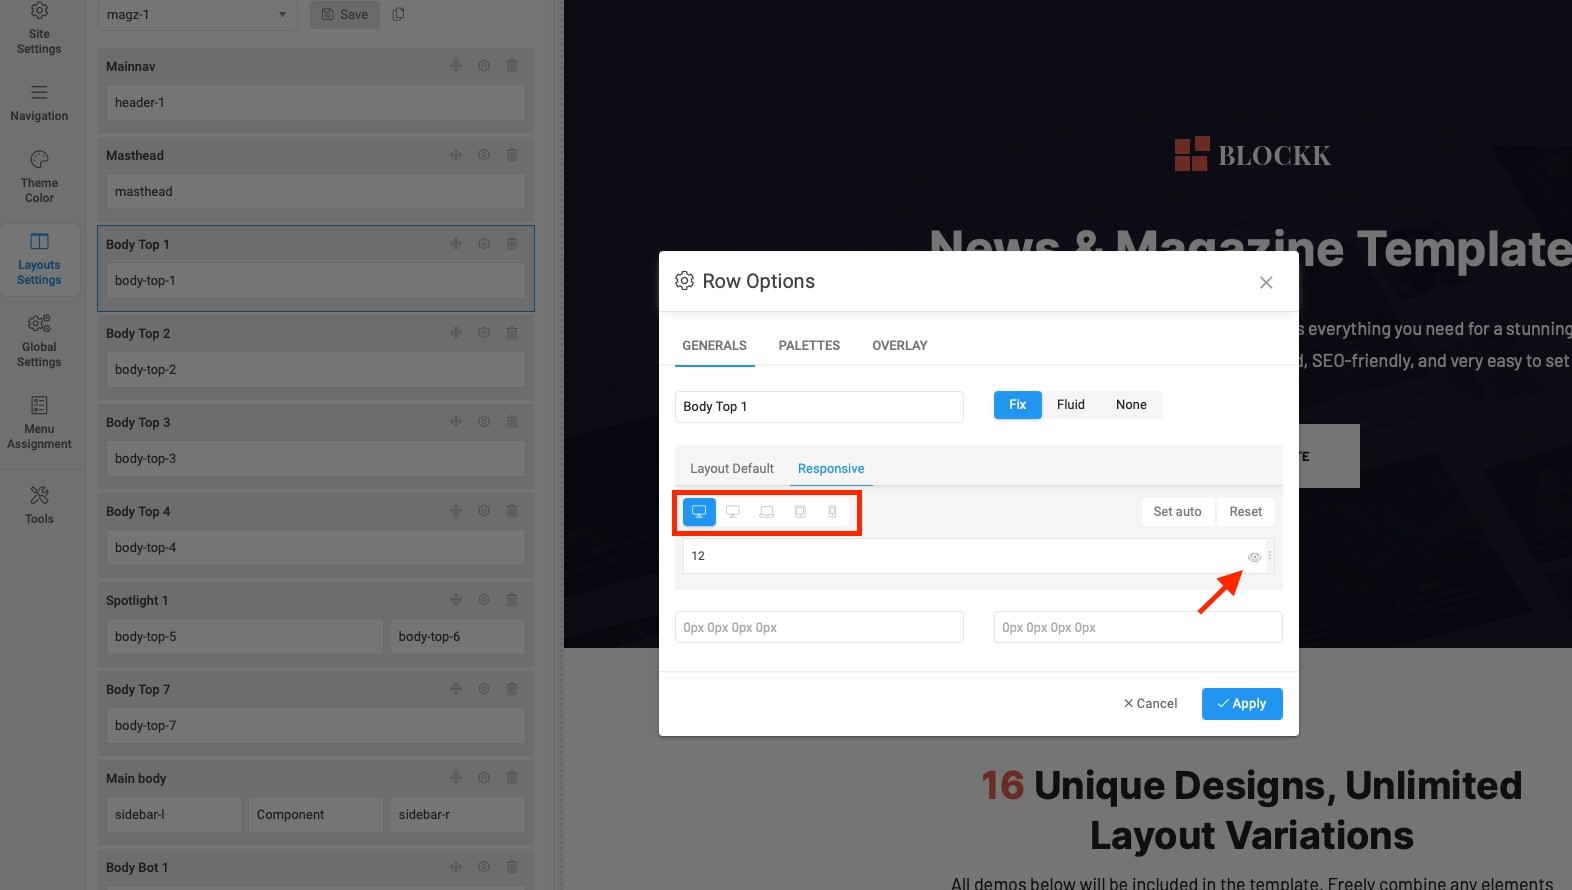The image size is (1572, 890).
Task: Select the body-top-1 module position
Action: click(316, 281)
